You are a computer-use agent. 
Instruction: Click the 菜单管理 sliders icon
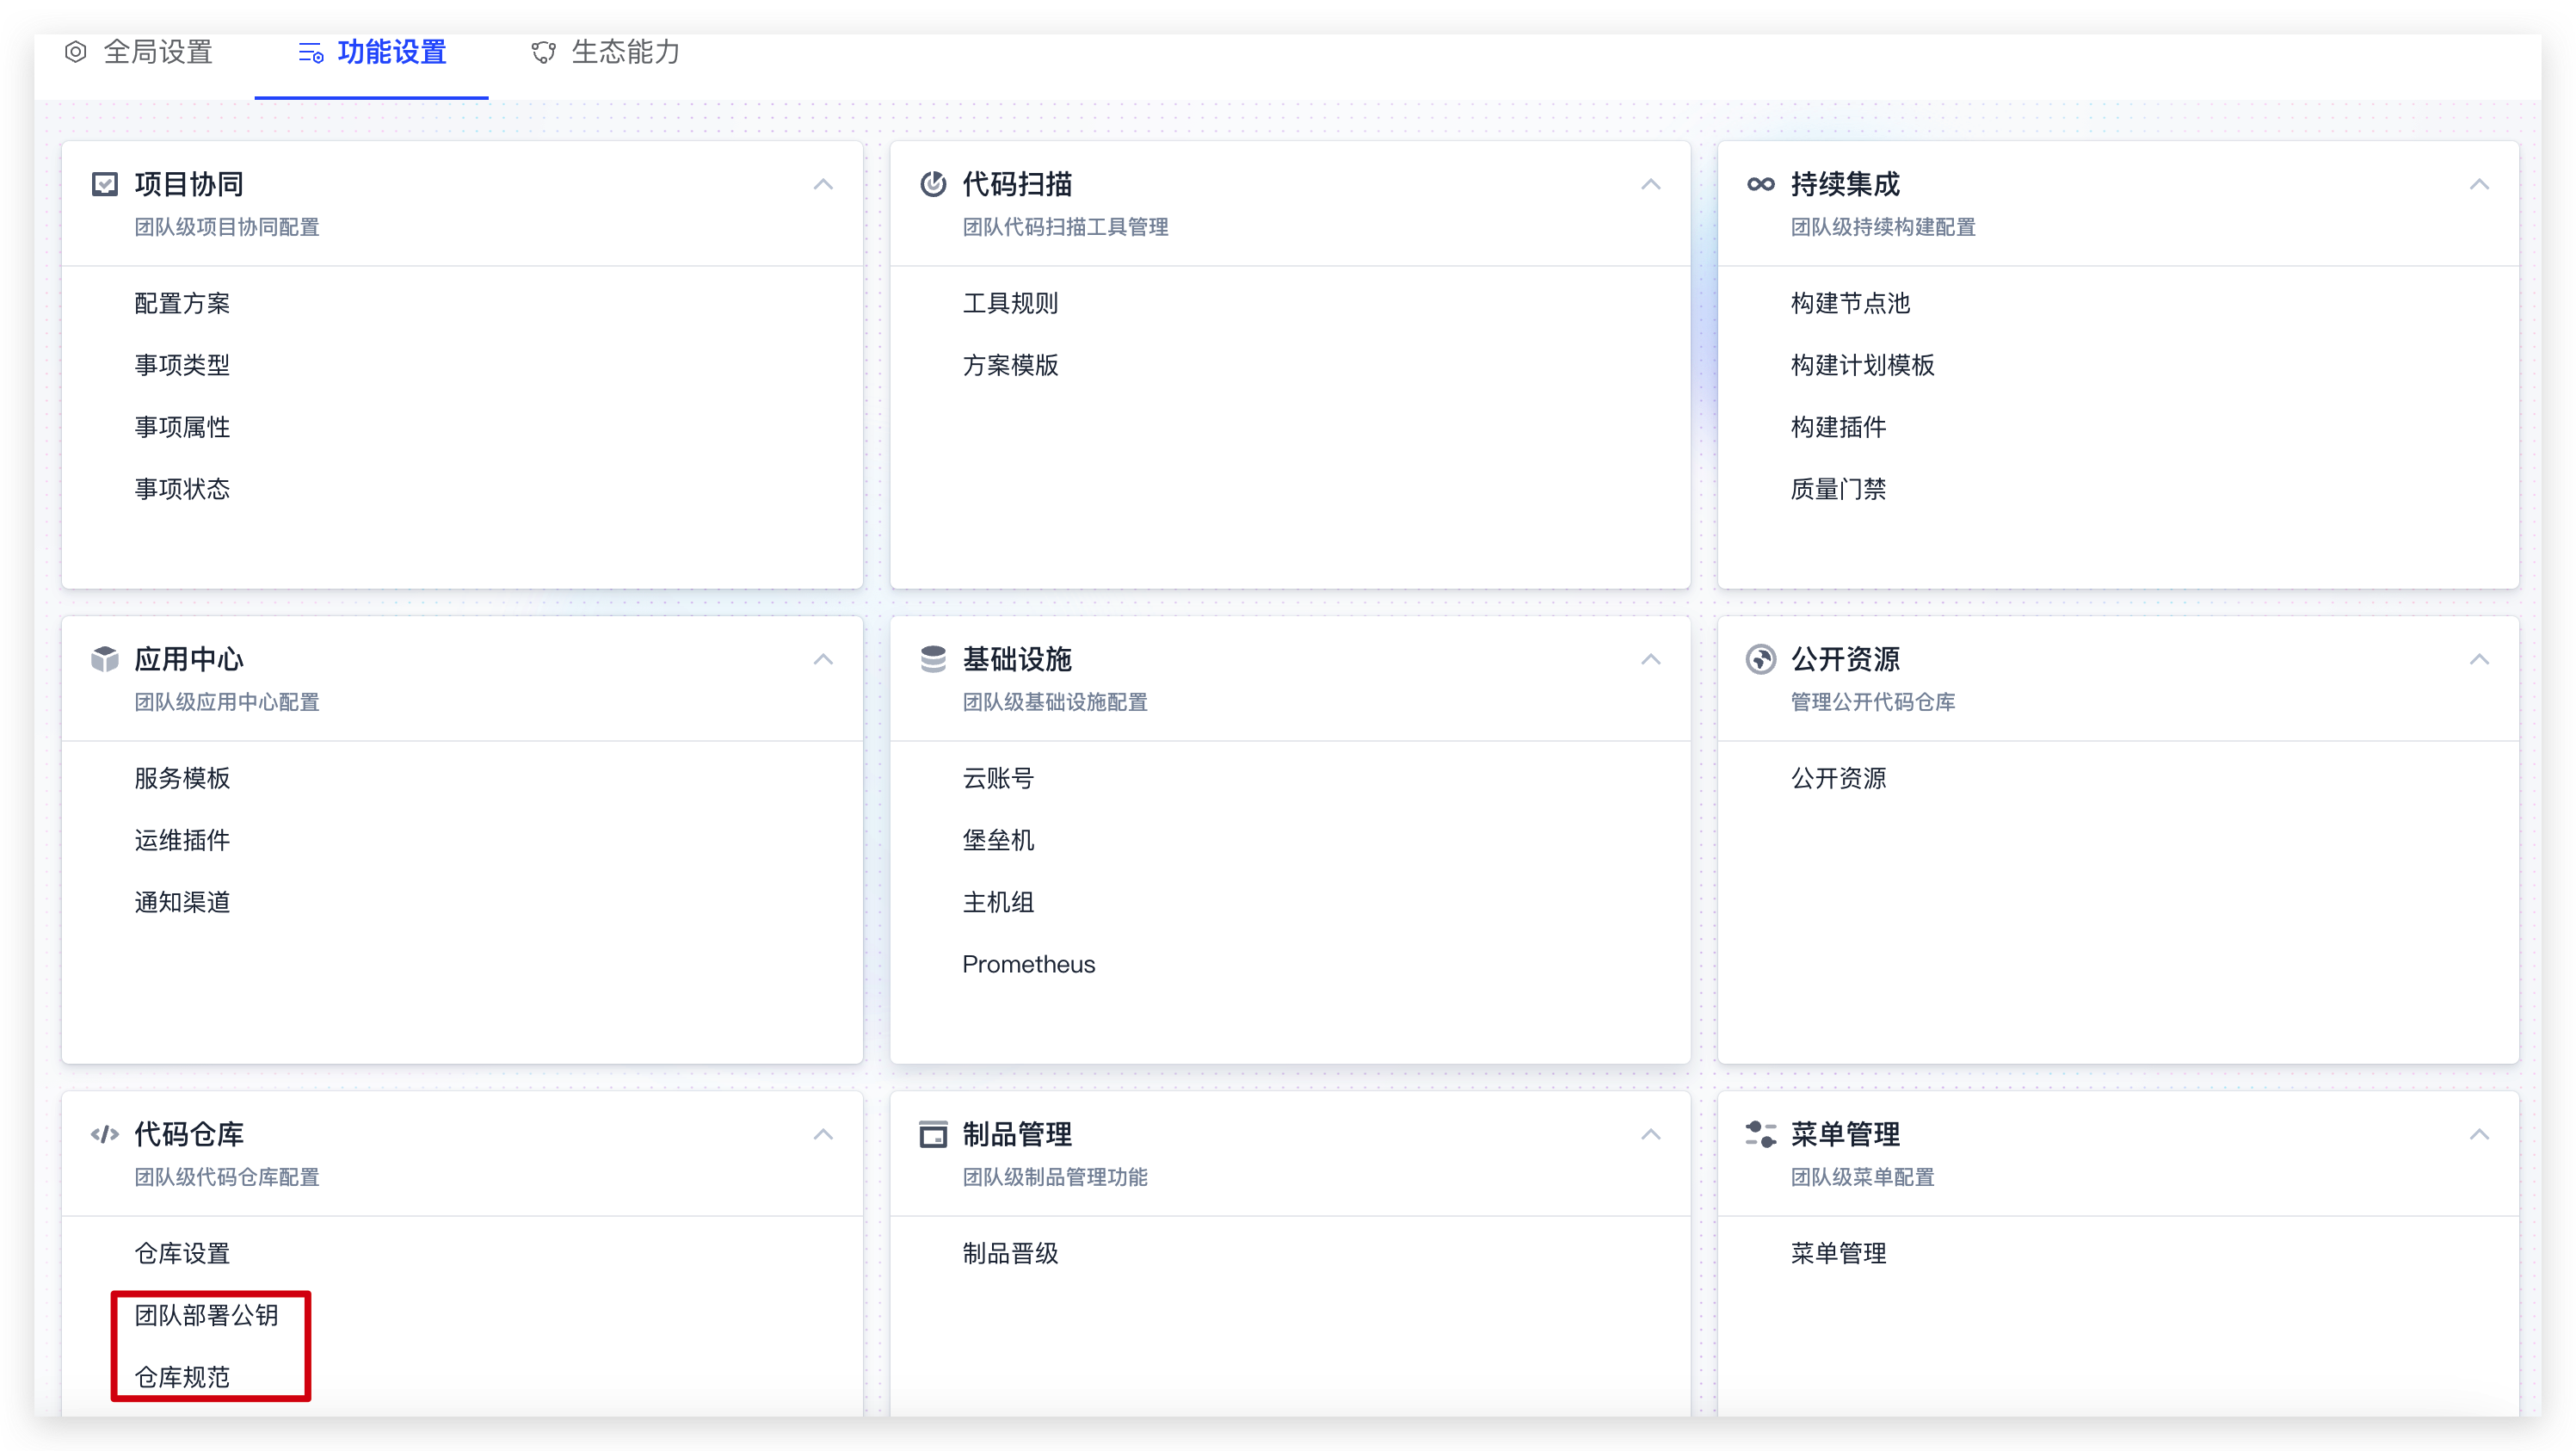[1761, 1134]
